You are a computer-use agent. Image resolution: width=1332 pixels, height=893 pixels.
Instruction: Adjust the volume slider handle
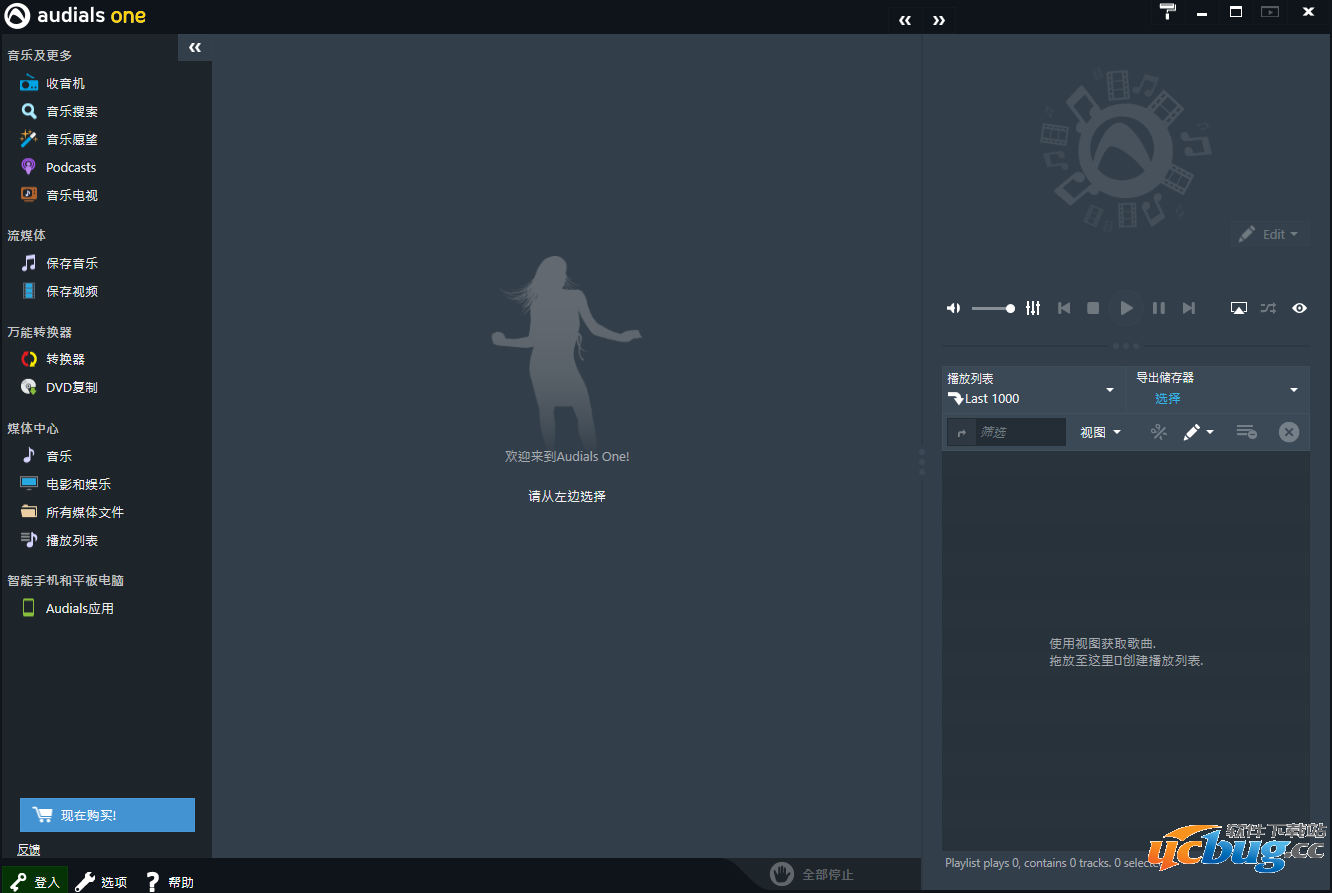point(1010,308)
